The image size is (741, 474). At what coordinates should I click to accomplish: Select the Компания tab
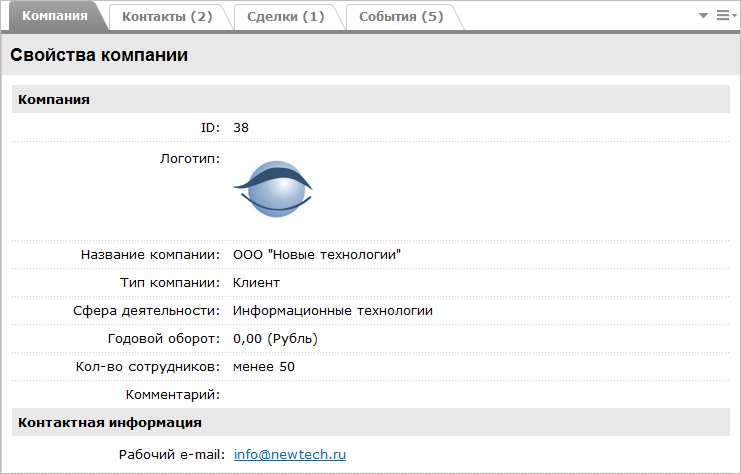[x=54, y=17]
